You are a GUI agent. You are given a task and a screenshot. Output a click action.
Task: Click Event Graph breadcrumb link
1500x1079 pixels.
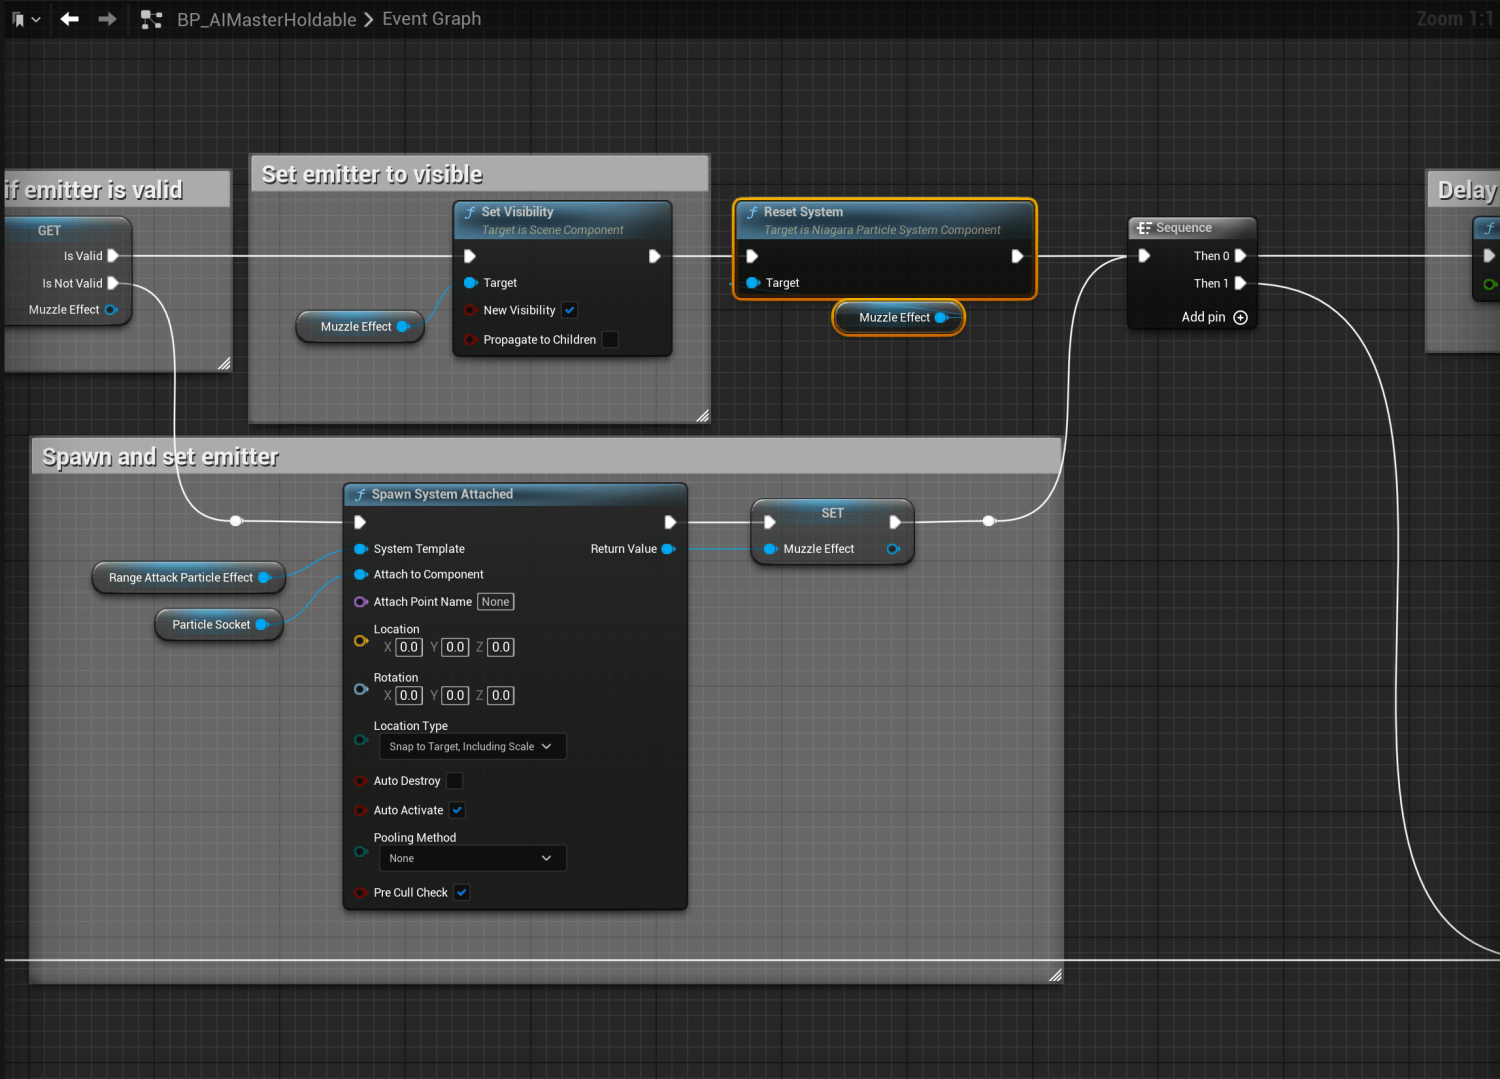coord(431,19)
